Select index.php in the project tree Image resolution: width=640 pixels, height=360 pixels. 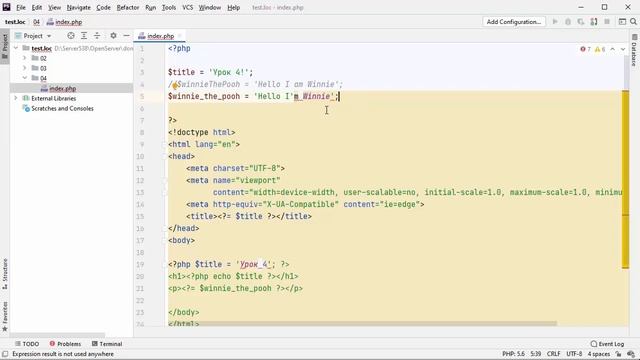pyautogui.click(x=62, y=88)
